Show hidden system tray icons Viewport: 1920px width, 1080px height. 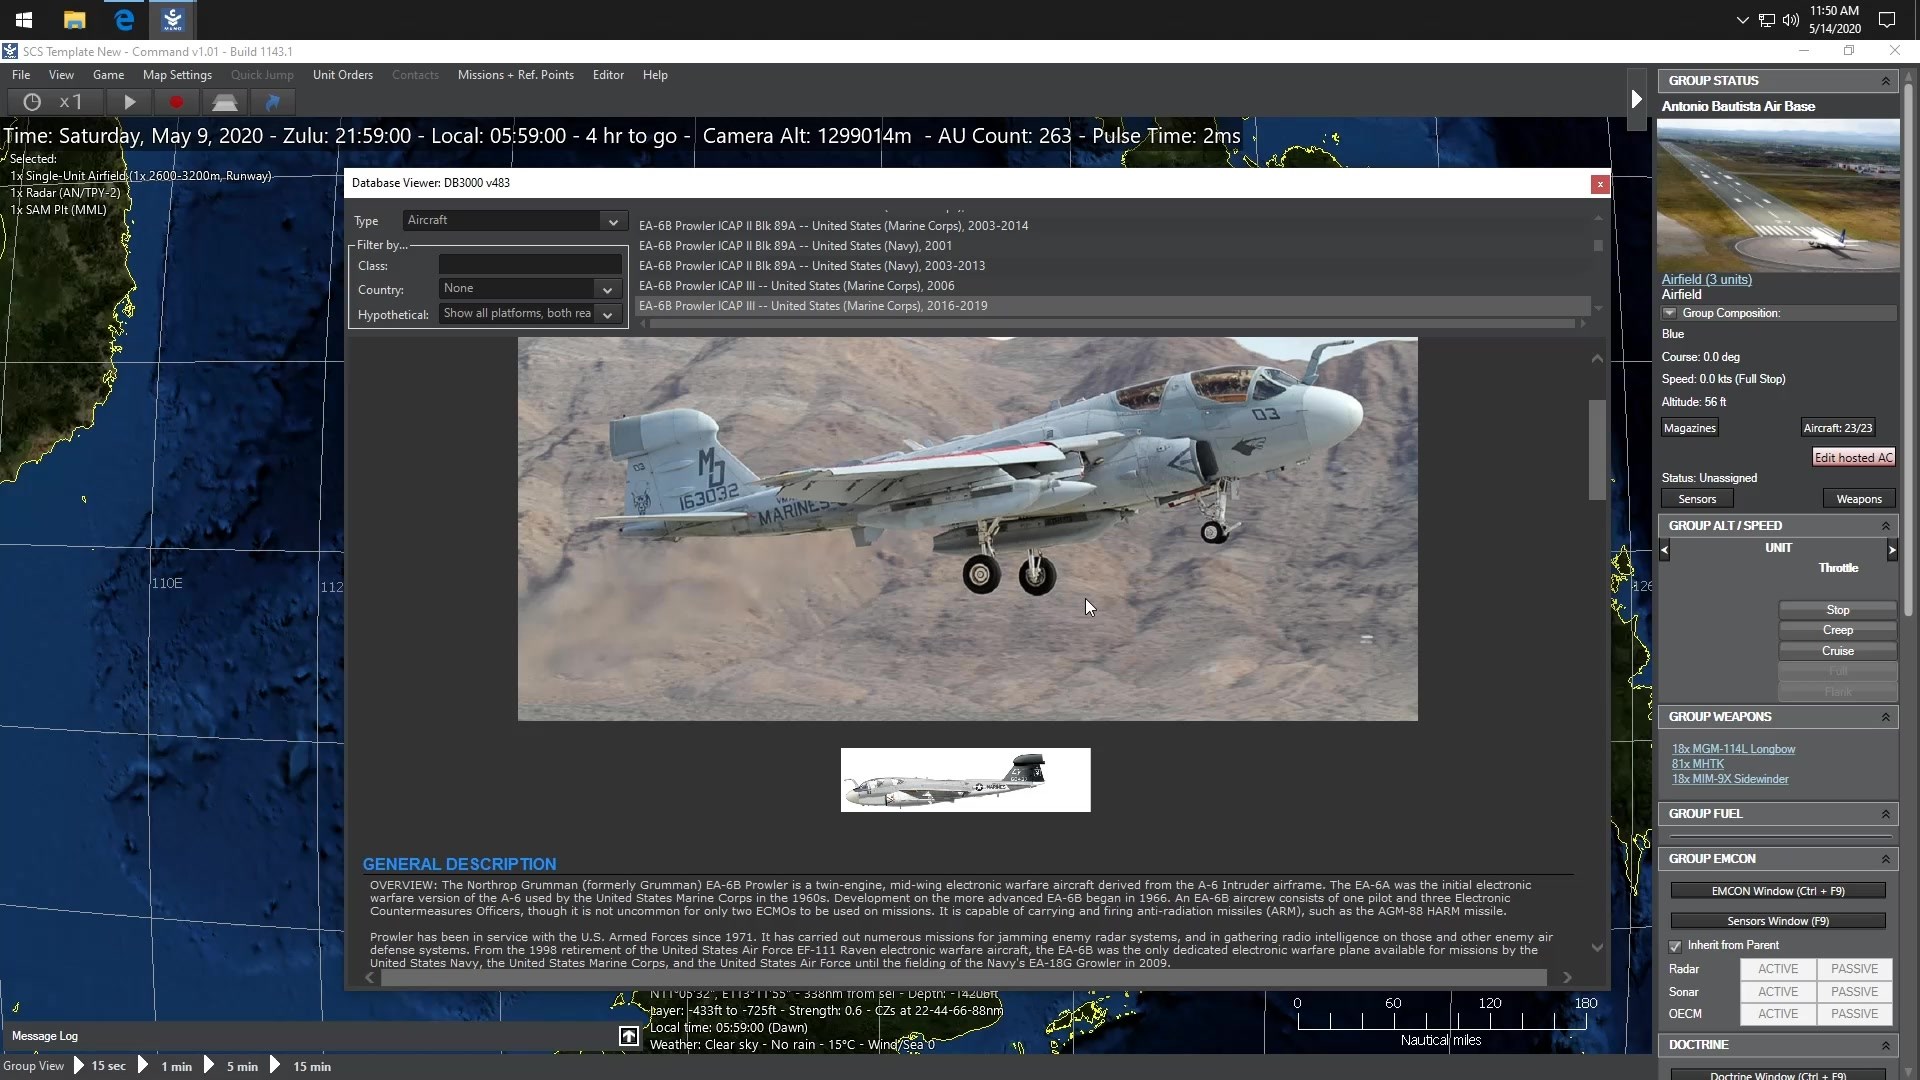(1742, 20)
